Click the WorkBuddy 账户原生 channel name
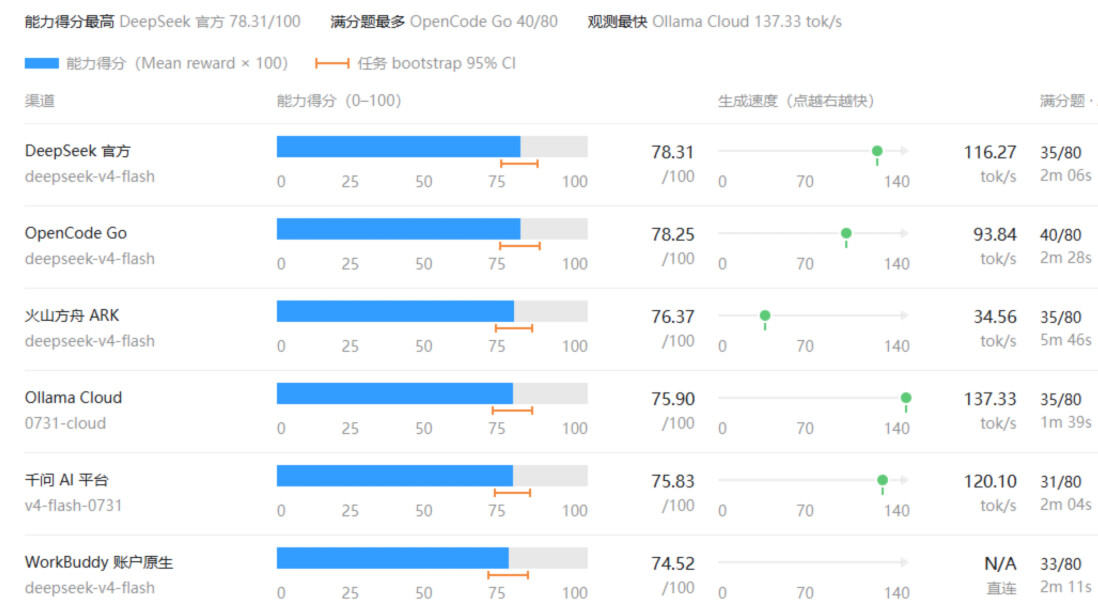Viewport: 1098px width, 616px height. pyautogui.click(x=99, y=562)
